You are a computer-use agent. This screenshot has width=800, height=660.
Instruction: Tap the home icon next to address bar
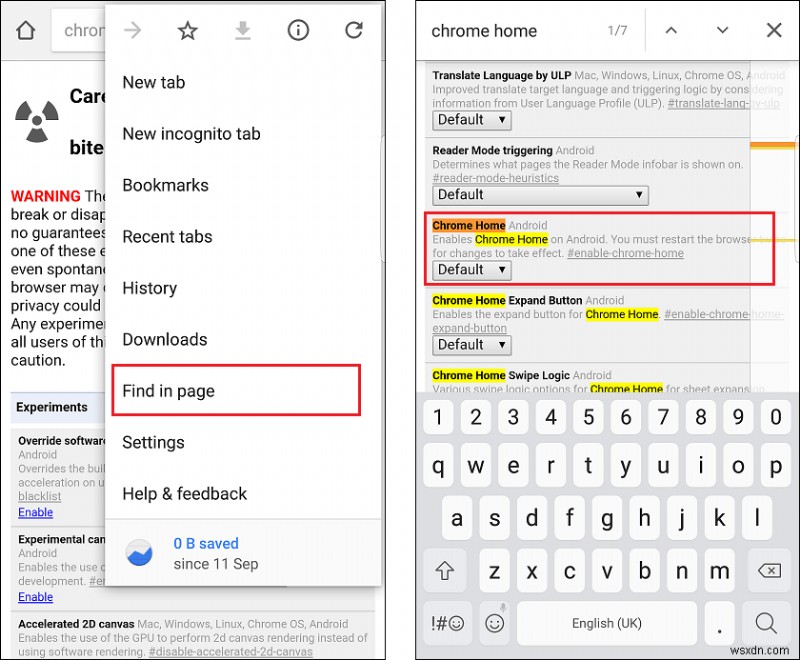point(23,31)
